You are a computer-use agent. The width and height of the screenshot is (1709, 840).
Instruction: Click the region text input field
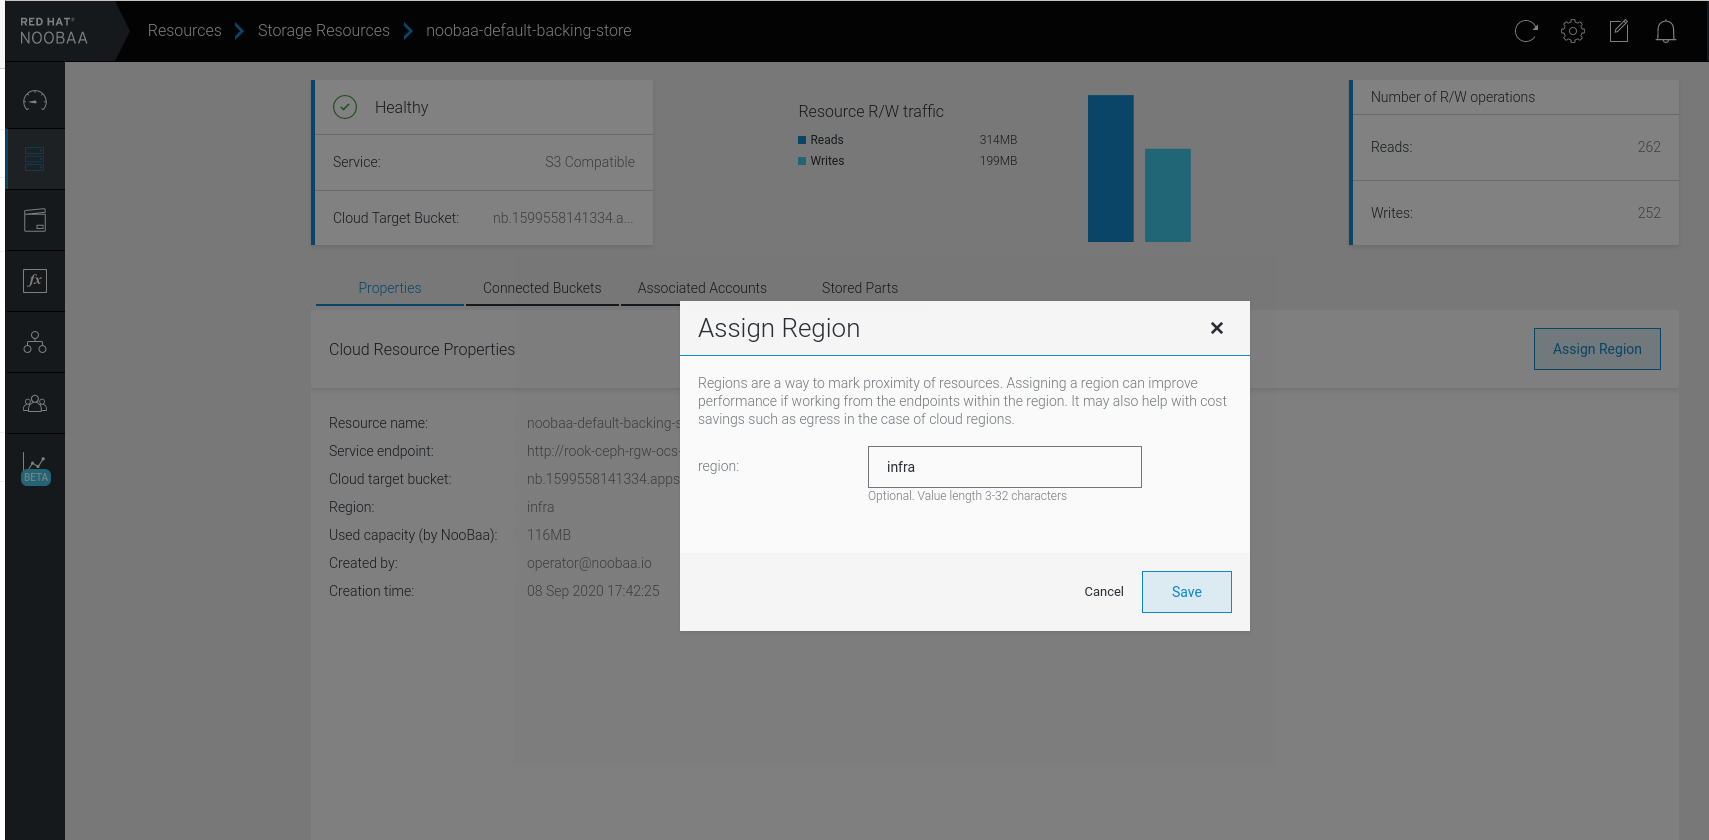(x=1004, y=467)
